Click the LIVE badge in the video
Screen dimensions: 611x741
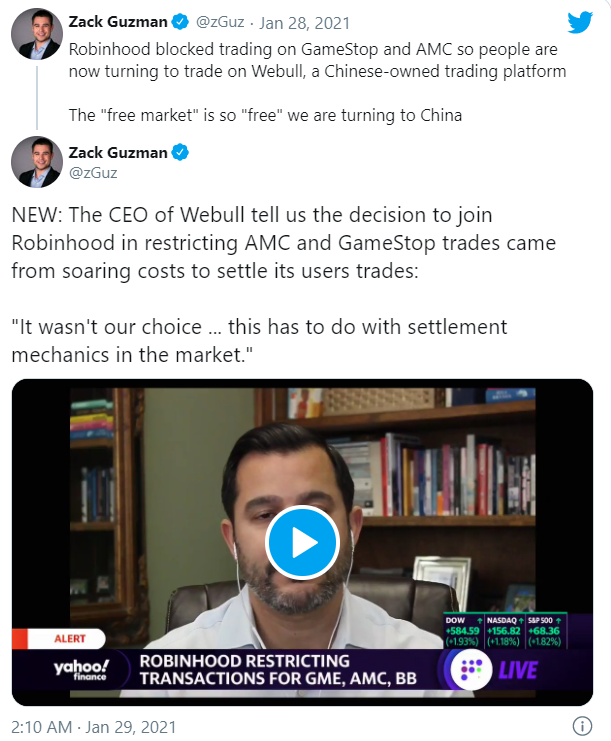tap(518, 670)
